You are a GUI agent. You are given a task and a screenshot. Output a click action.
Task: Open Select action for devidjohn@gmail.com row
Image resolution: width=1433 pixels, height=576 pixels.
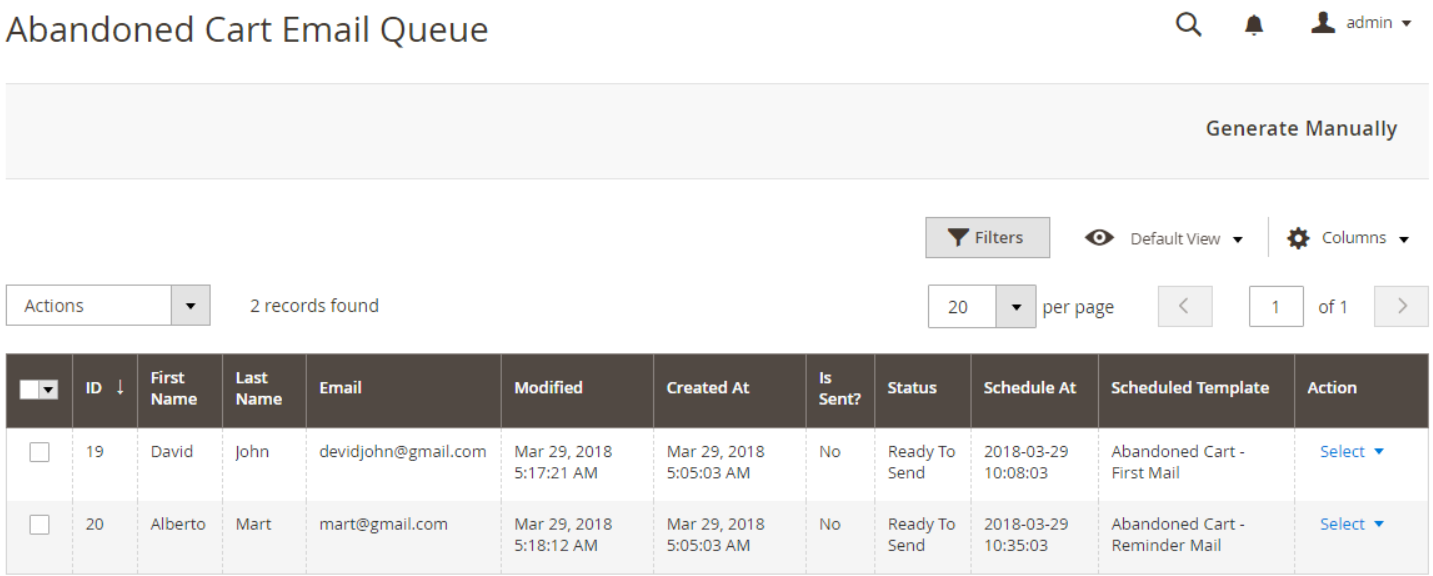click(1352, 452)
